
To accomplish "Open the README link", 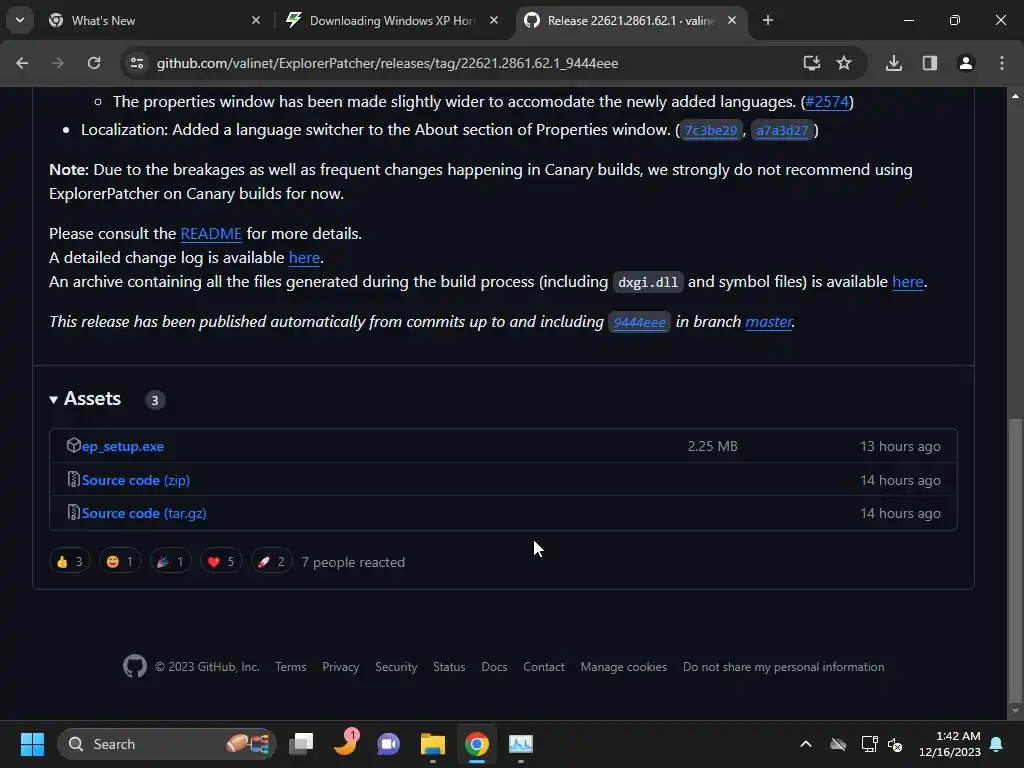I will [211, 233].
